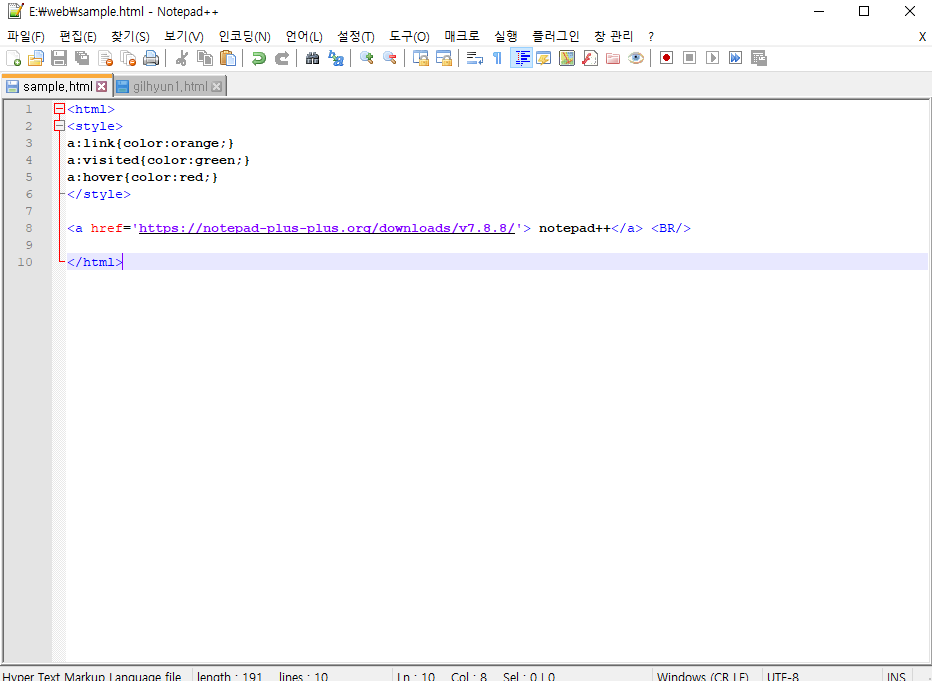932x681 pixels.
Task: Create a new file with toolbar icon
Action: coord(13,58)
